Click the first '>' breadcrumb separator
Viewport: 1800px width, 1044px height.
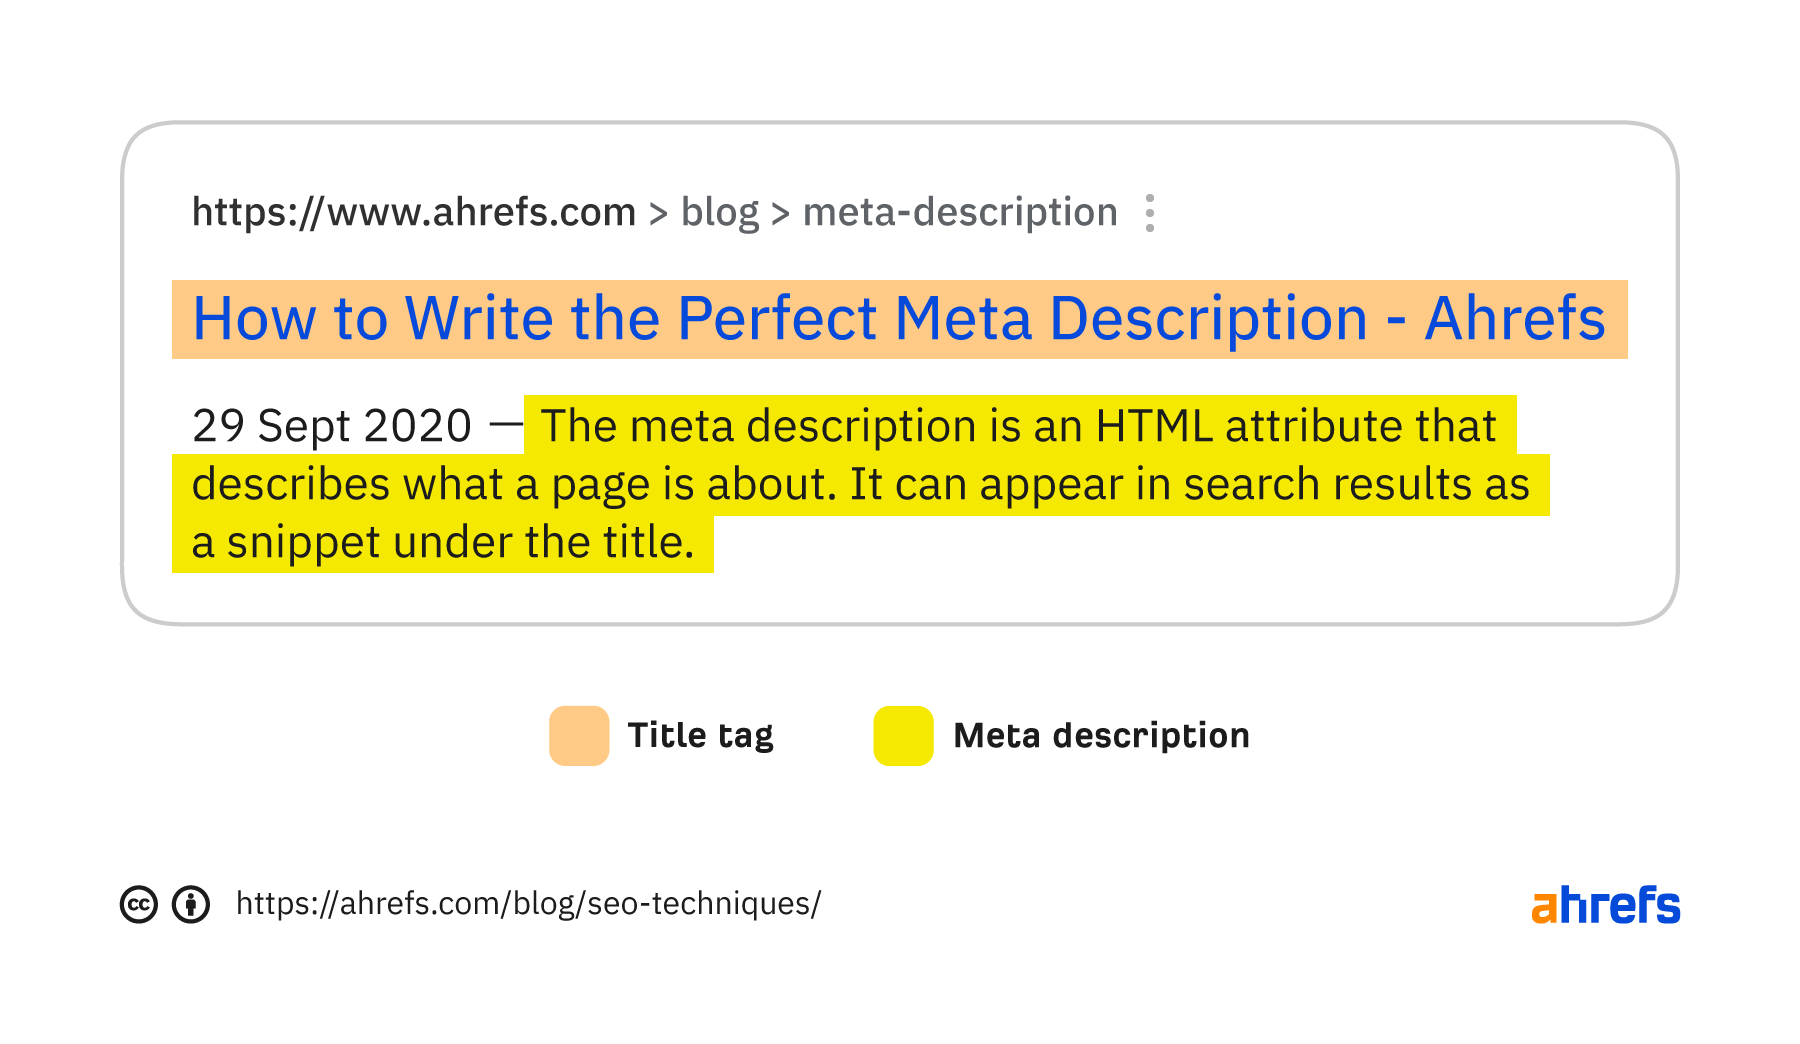(x=658, y=214)
